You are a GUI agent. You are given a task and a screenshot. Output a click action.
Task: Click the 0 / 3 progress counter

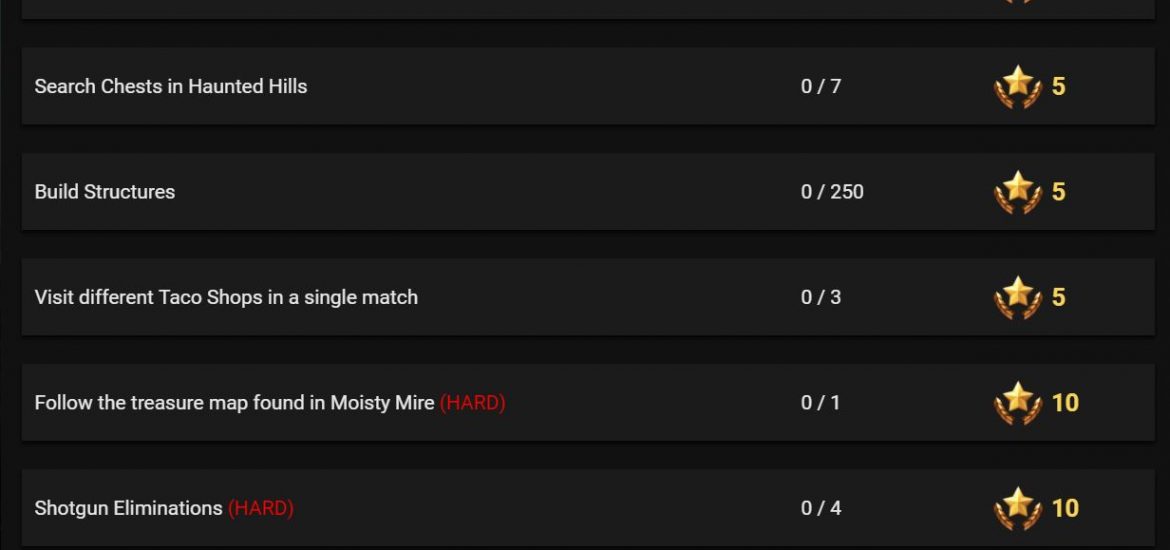pos(821,297)
